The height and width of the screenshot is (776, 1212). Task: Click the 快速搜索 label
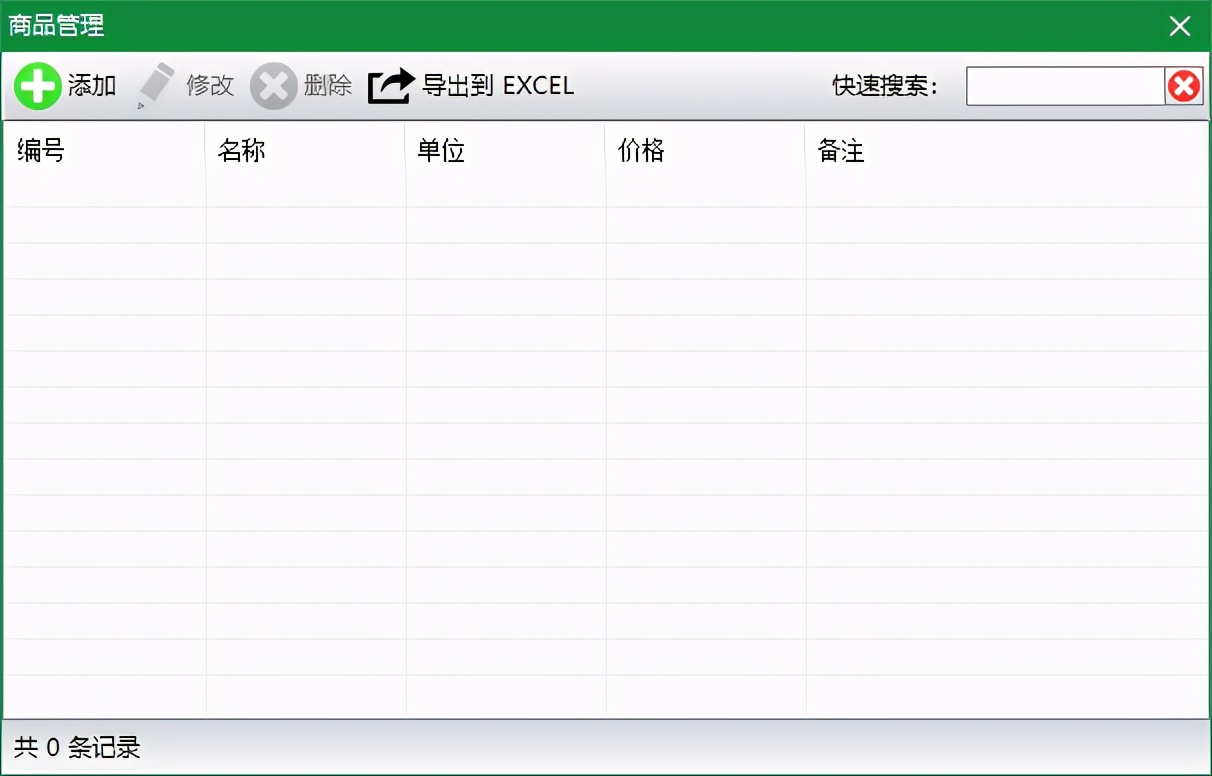(x=885, y=87)
